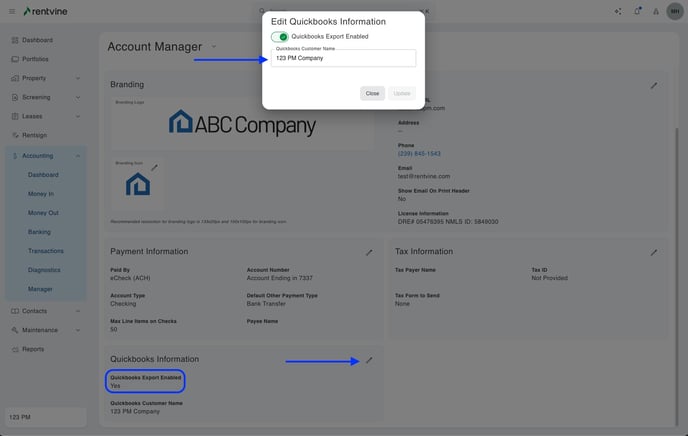Open the Account Manager title dropdown
The image size is (688, 436).
point(213,46)
